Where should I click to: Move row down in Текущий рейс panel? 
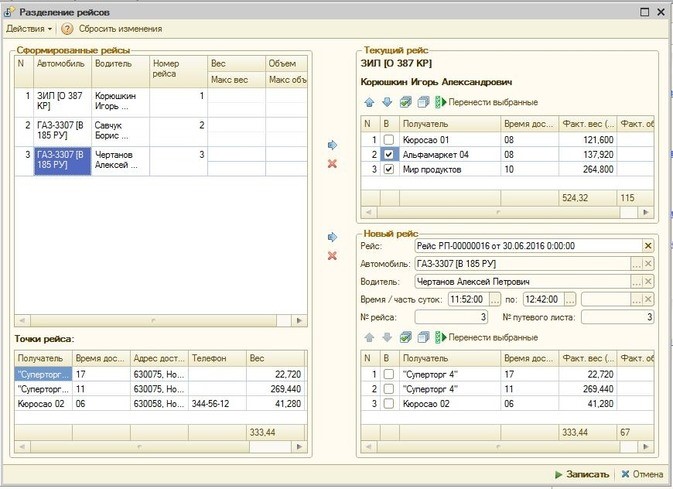(387, 102)
